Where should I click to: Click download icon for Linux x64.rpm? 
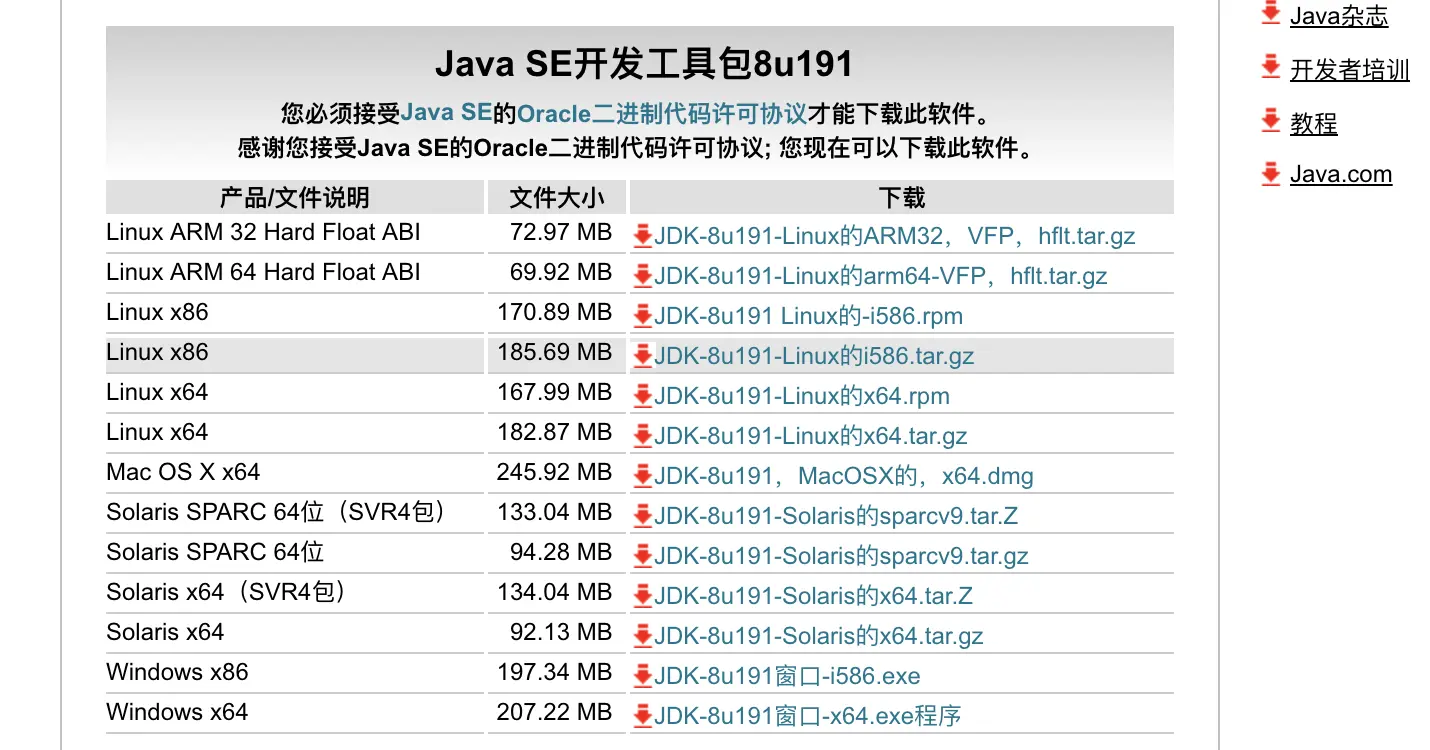click(x=643, y=397)
